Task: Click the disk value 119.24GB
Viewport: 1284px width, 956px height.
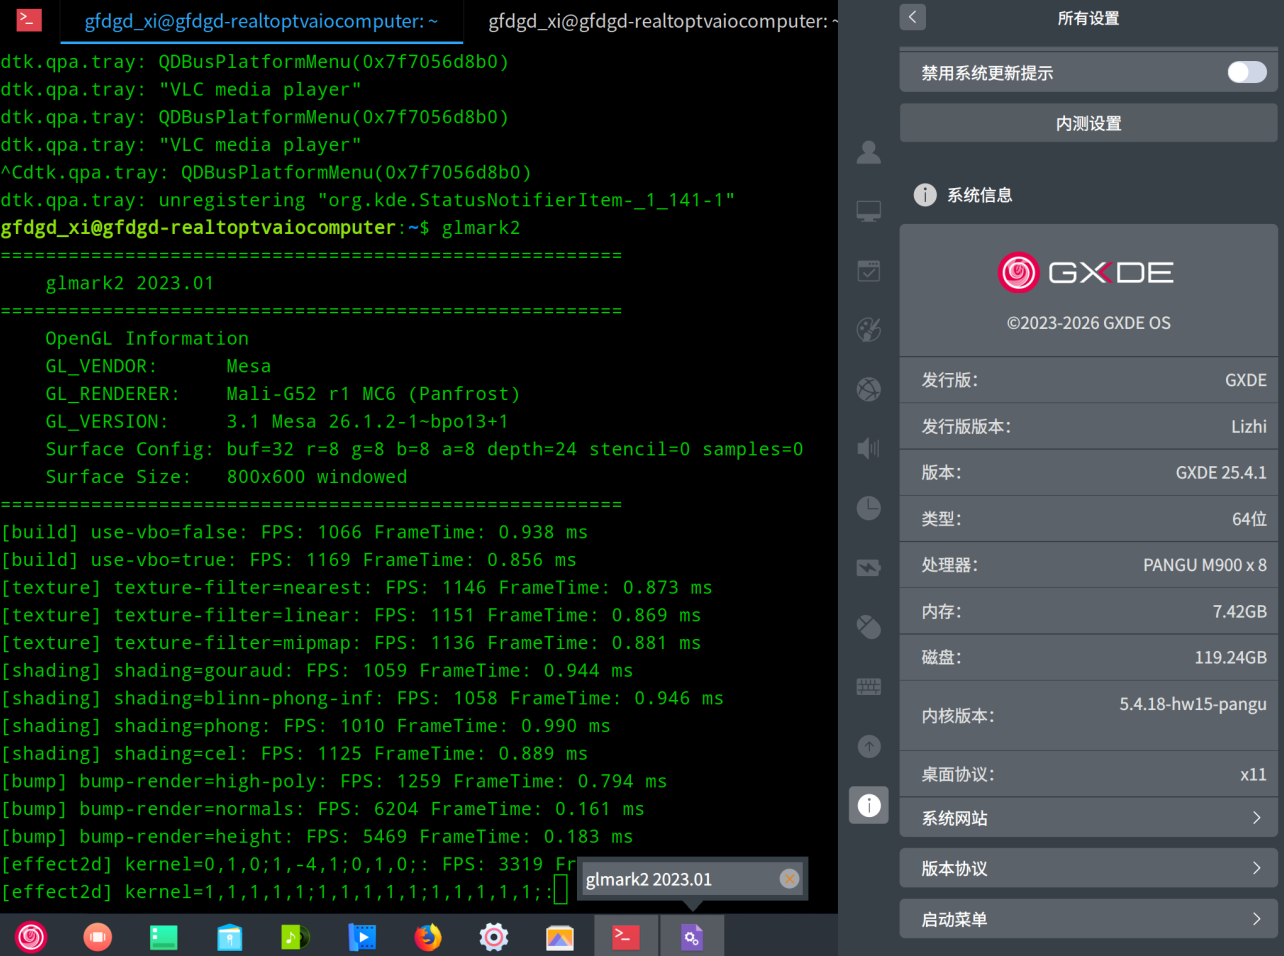Action: click(x=1231, y=657)
